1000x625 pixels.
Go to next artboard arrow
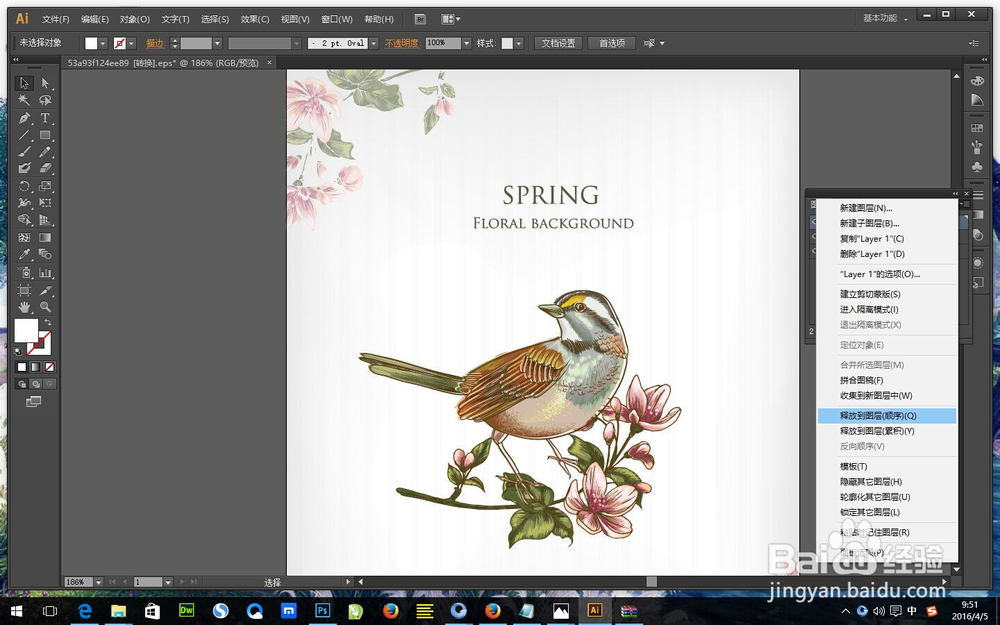coord(182,582)
